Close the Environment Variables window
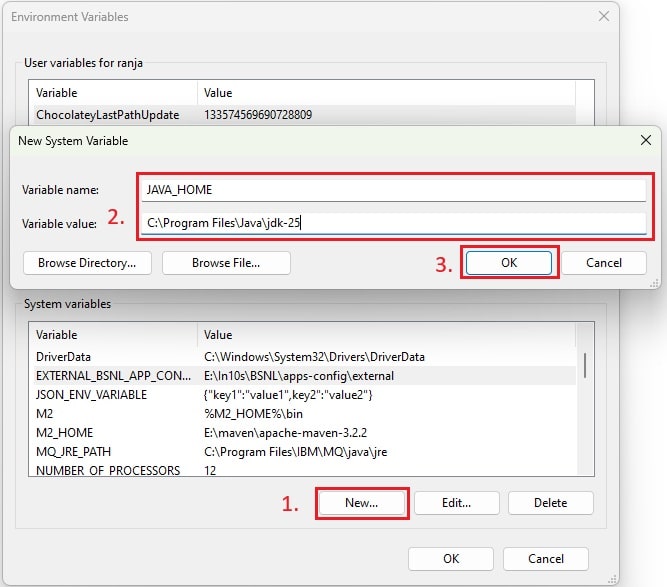 coord(604,17)
